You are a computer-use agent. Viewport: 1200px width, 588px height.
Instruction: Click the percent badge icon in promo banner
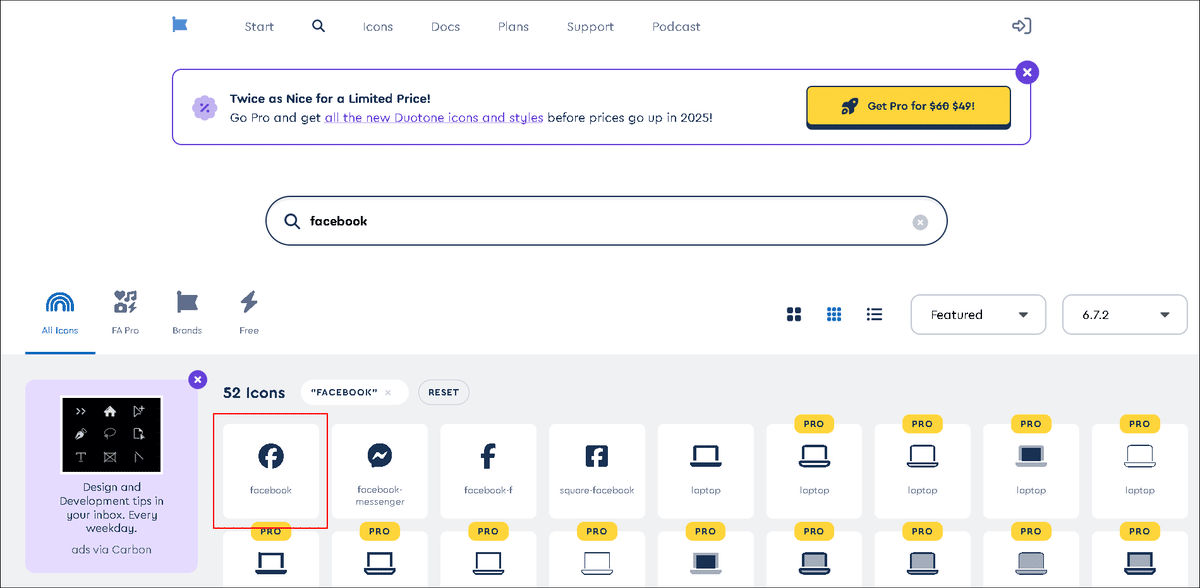pyautogui.click(x=205, y=107)
